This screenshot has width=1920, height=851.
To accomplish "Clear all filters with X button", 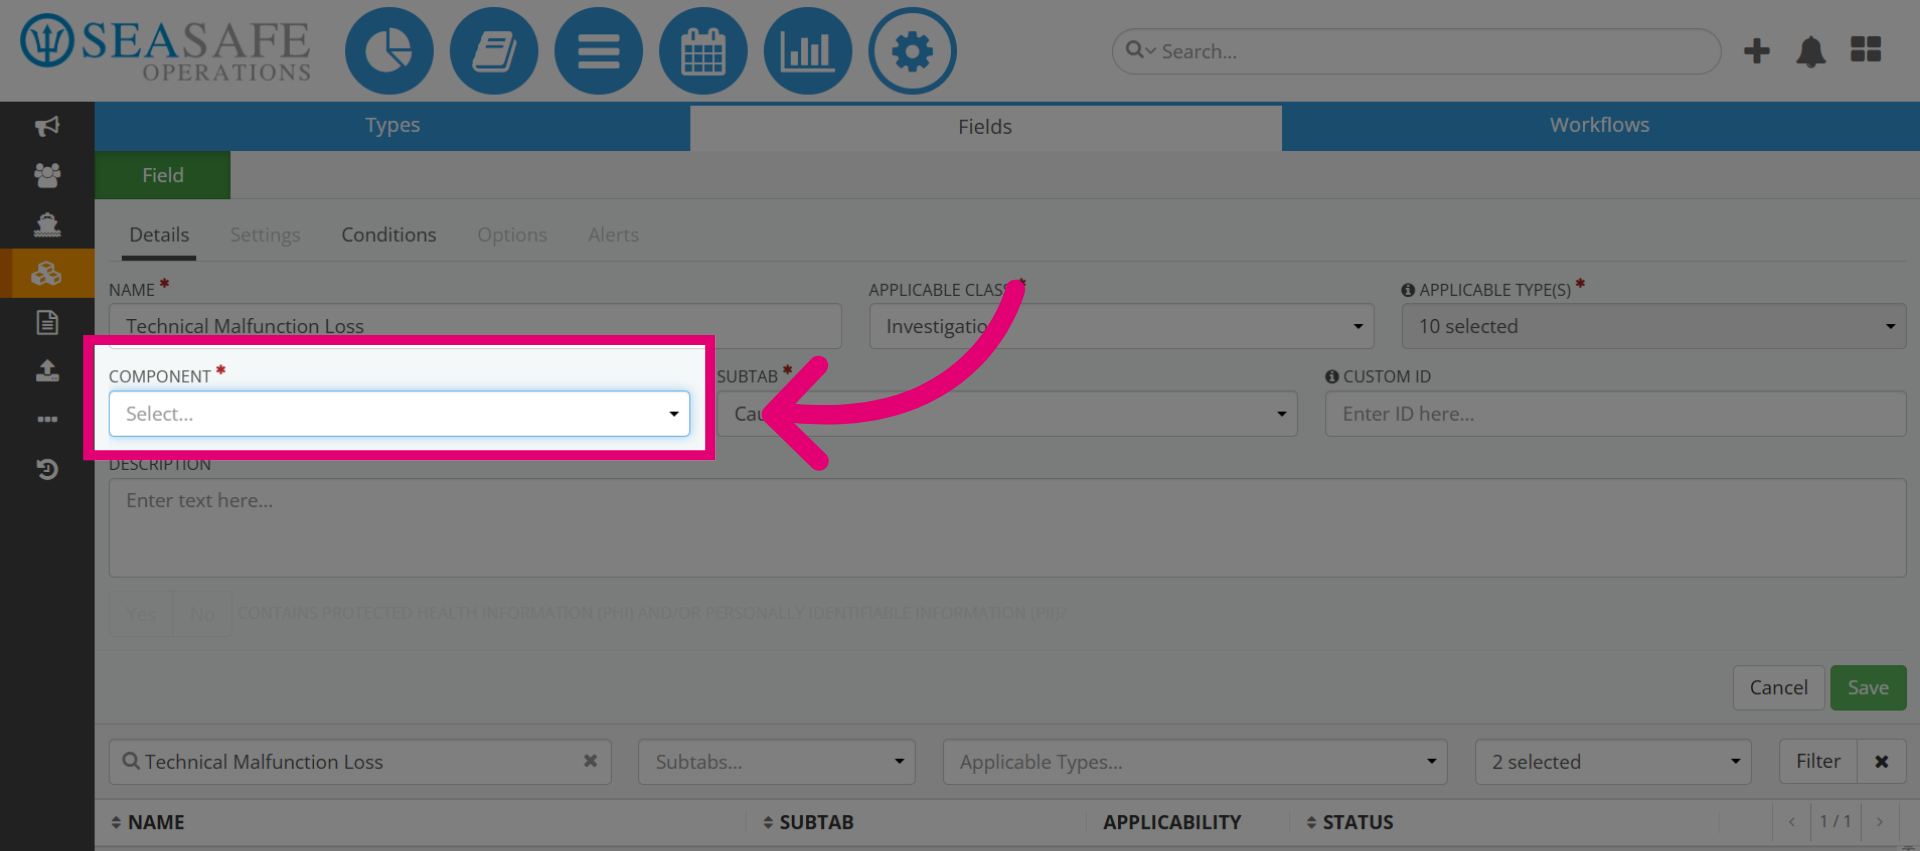I will point(1881,762).
